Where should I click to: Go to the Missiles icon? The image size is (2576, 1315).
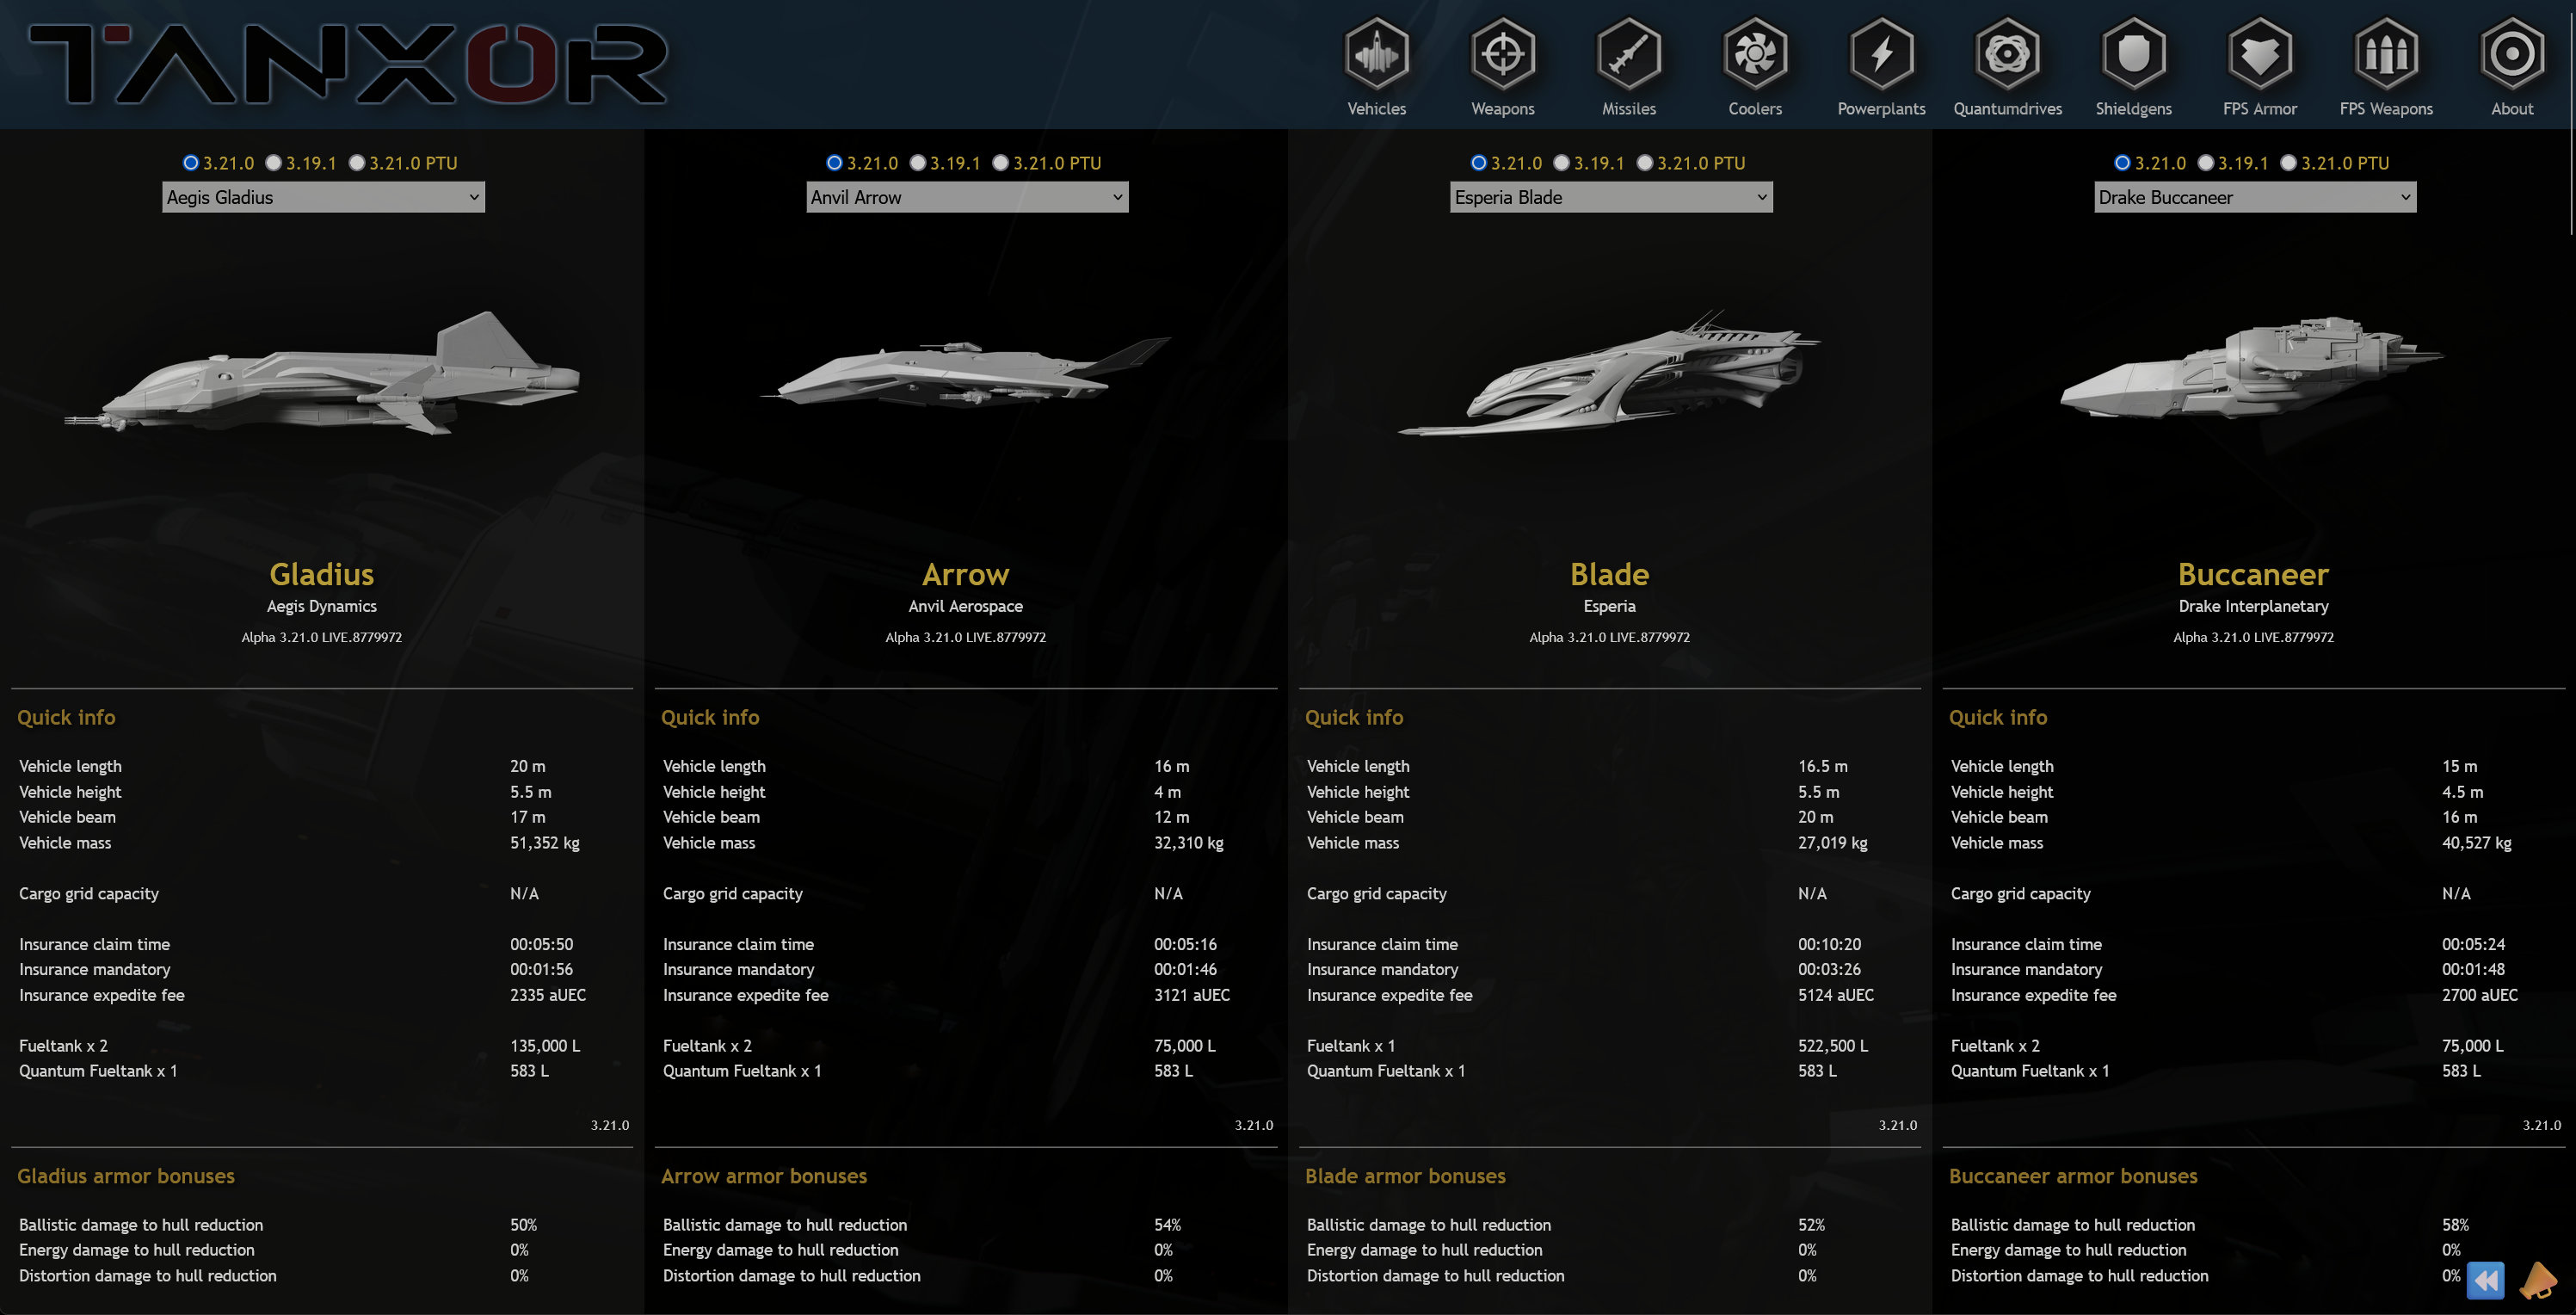[1628, 54]
